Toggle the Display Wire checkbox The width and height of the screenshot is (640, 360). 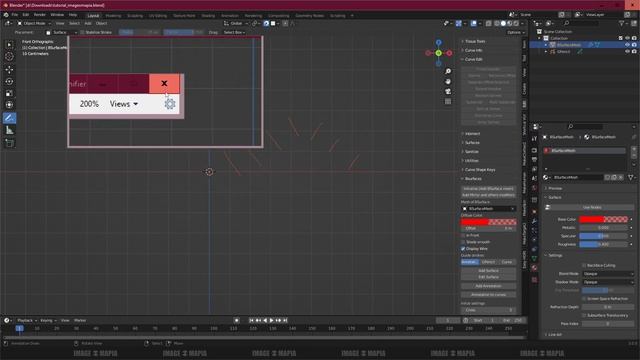(463, 249)
